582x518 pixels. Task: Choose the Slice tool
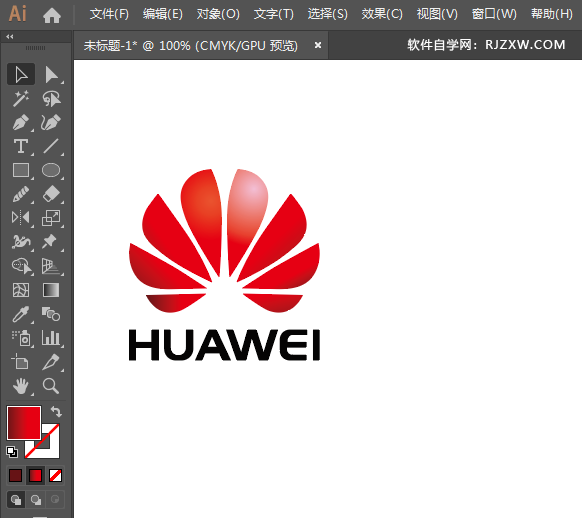51,362
